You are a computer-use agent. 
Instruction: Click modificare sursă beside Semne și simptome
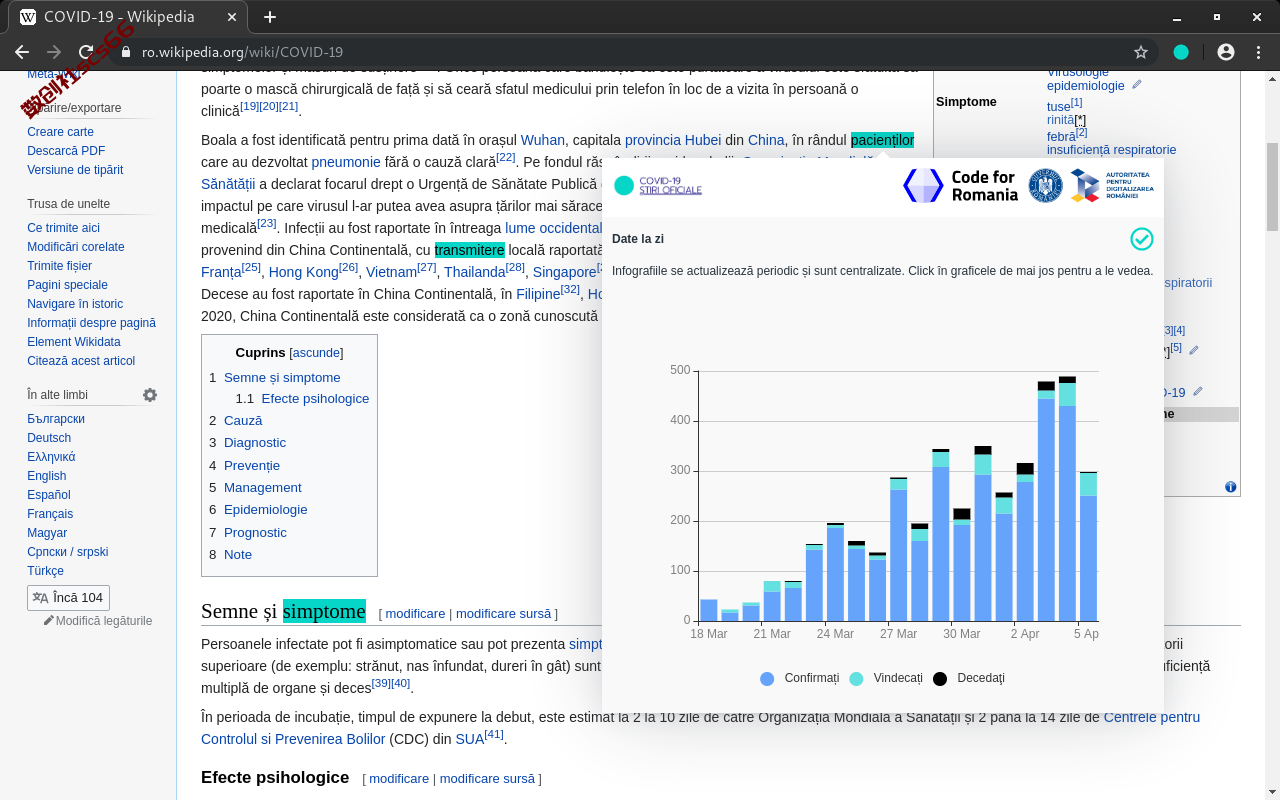click(x=503, y=613)
